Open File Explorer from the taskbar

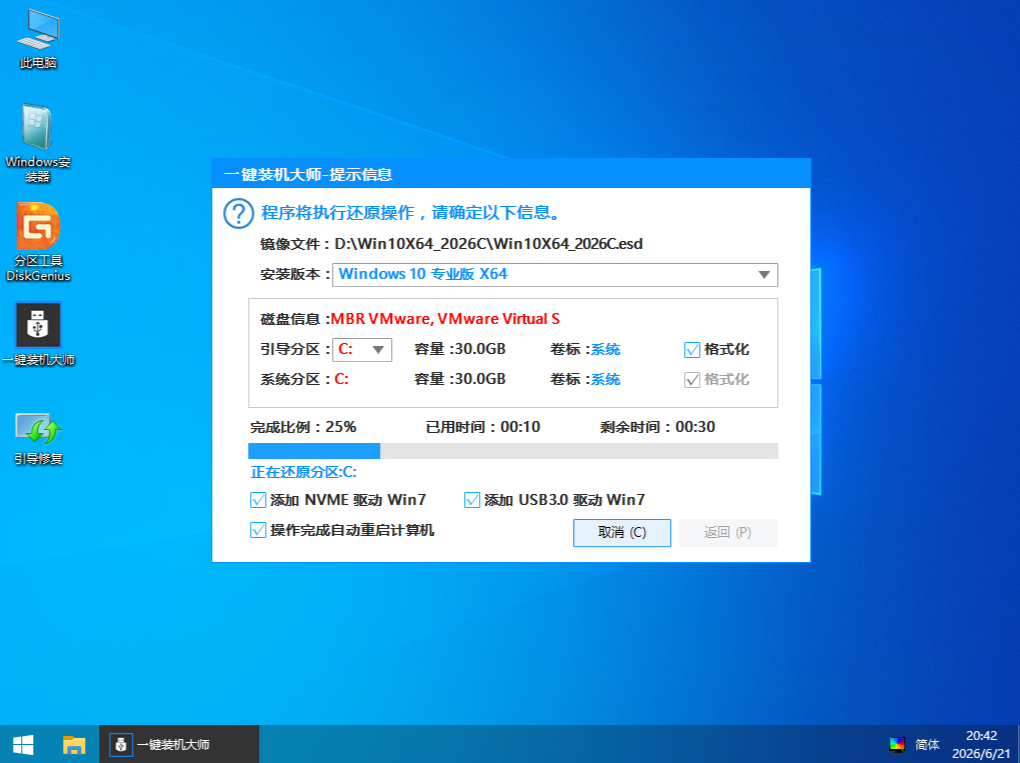pyautogui.click(x=74, y=744)
